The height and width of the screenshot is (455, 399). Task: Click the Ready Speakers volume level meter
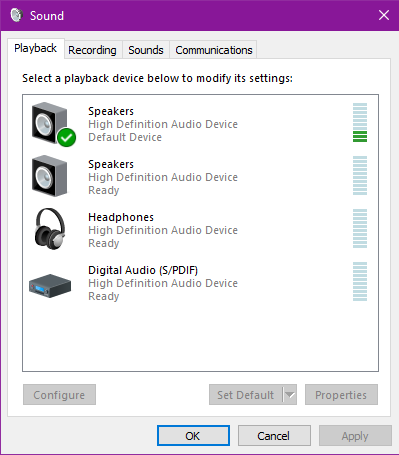pyautogui.click(x=360, y=175)
